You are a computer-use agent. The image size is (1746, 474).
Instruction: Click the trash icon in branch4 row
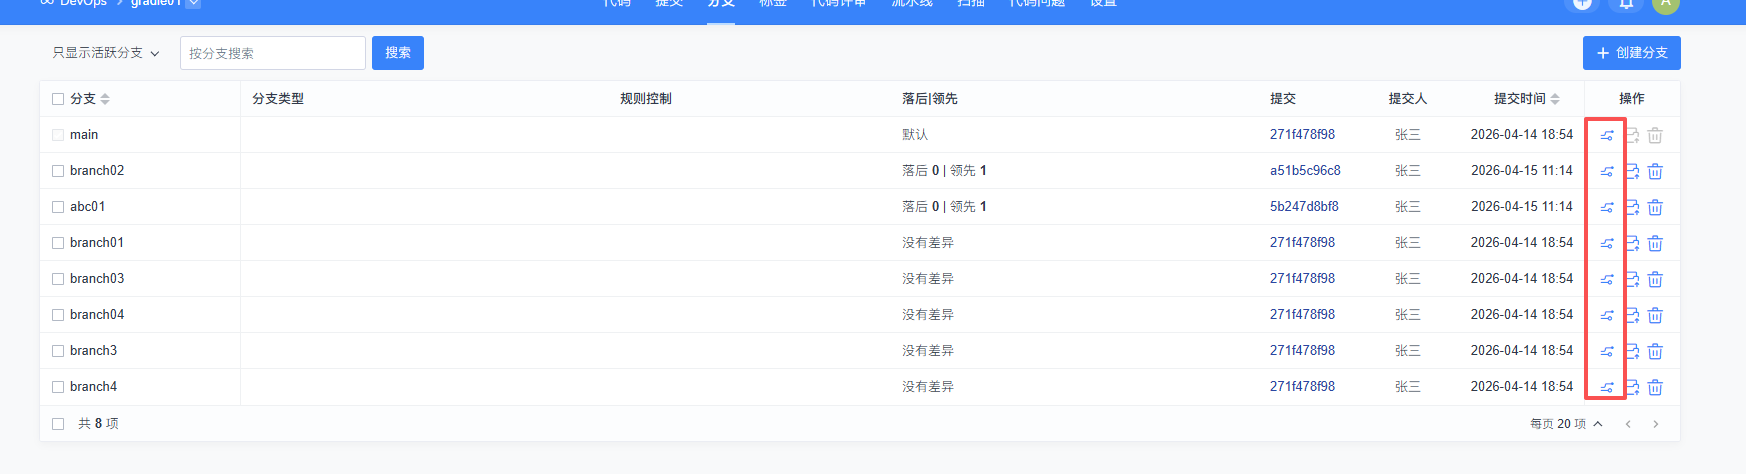pos(1655,387)
